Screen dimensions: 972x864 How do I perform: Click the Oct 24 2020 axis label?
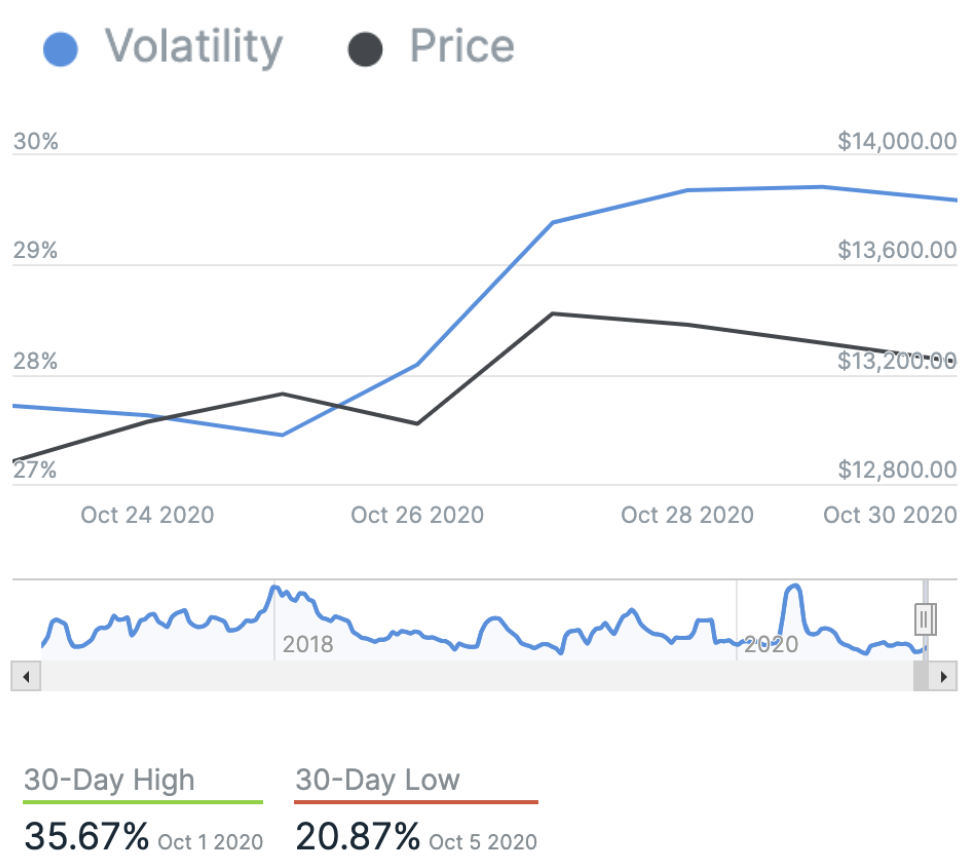click(147, 515)
